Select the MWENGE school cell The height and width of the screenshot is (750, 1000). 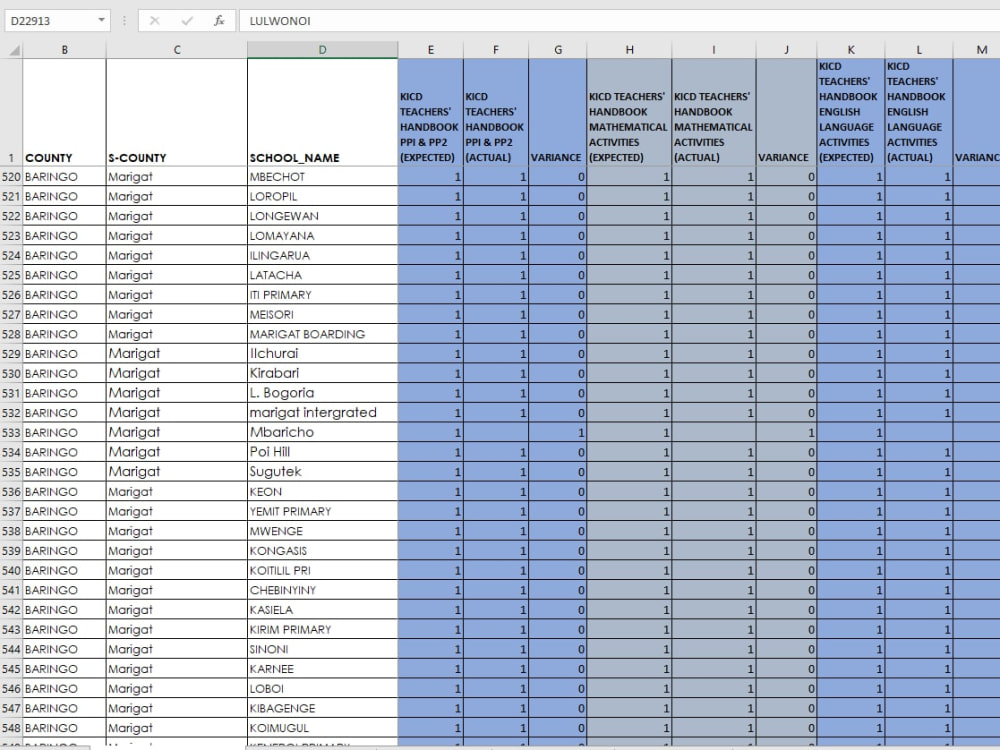323,531
